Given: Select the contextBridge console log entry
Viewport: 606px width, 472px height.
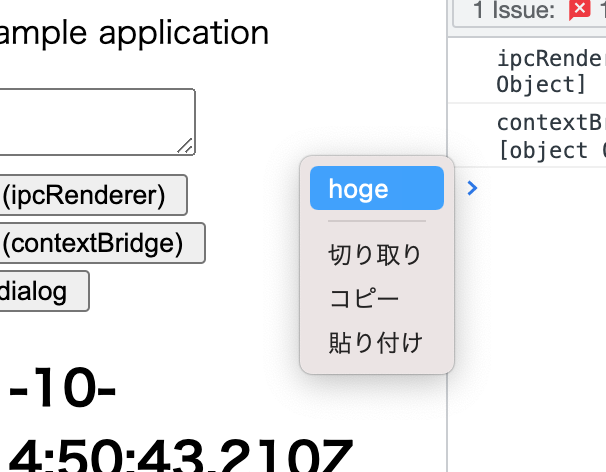Looking at the screenshot, I should pyautogui.click(x=550, y=137).
